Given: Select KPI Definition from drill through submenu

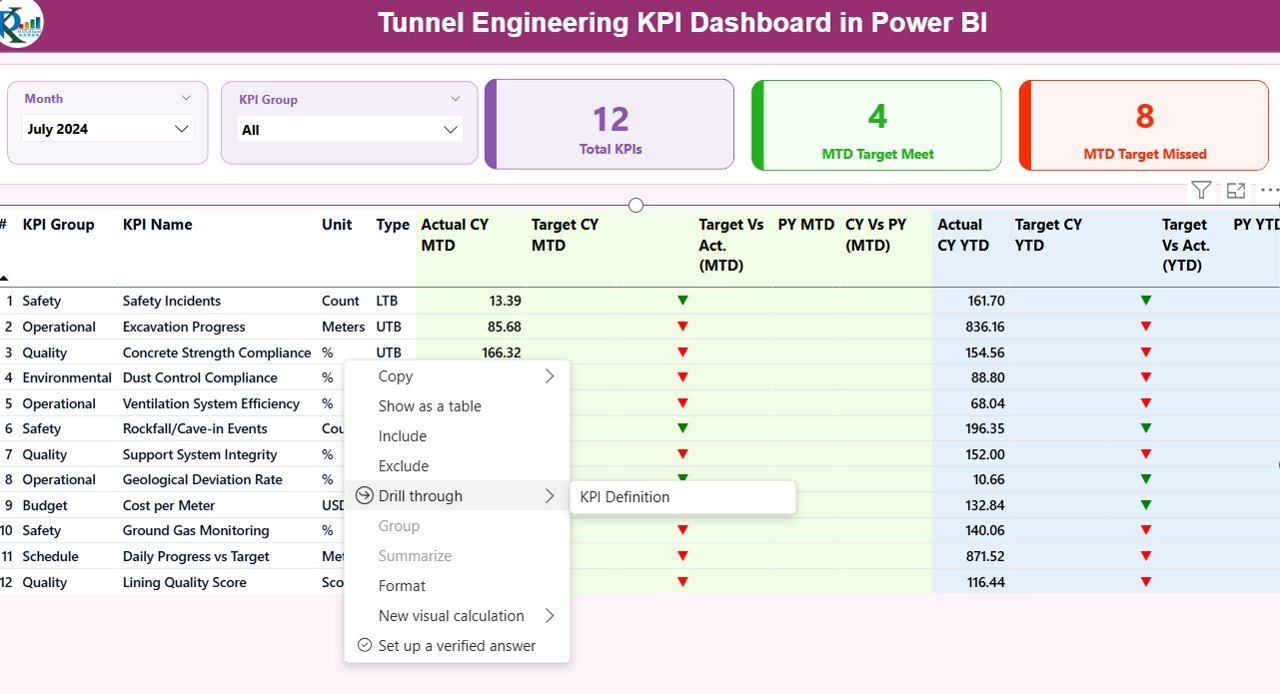Looking at the screenshot, I should pyautogui.click(x=625, y=497).
